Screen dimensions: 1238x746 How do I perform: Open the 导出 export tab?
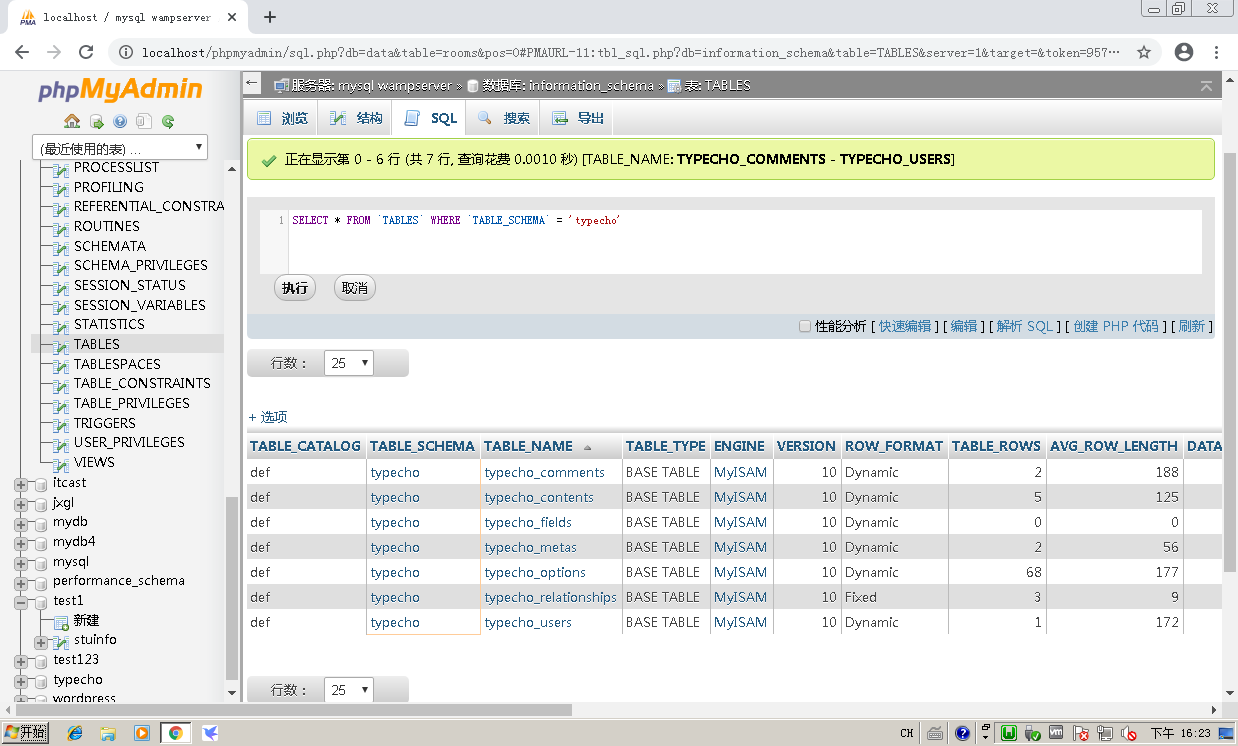[x=577, y=118]
